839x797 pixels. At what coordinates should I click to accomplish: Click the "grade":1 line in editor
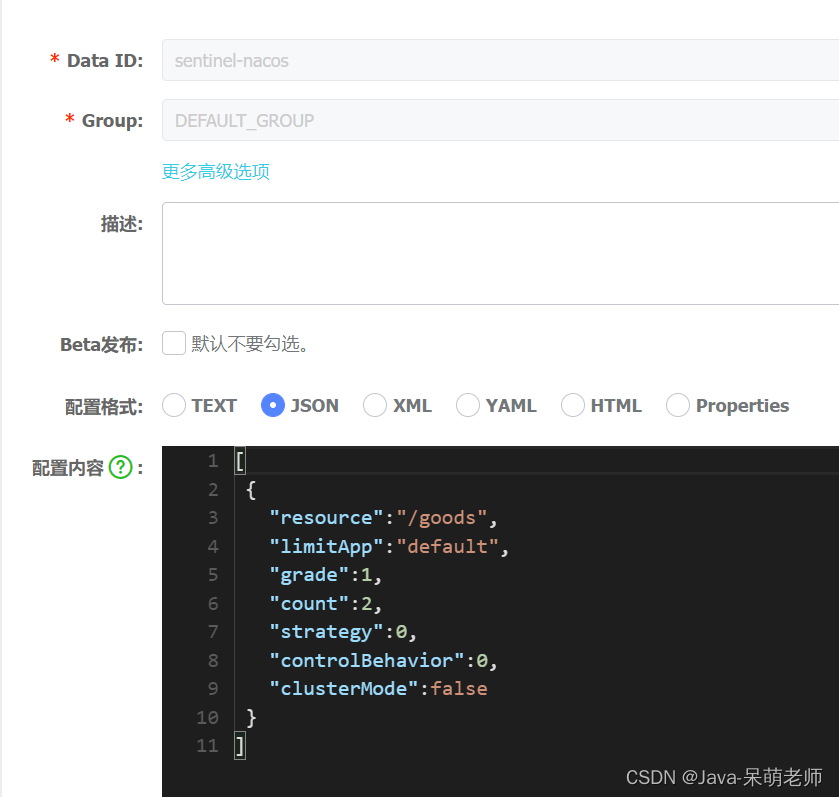pos(325,575)
